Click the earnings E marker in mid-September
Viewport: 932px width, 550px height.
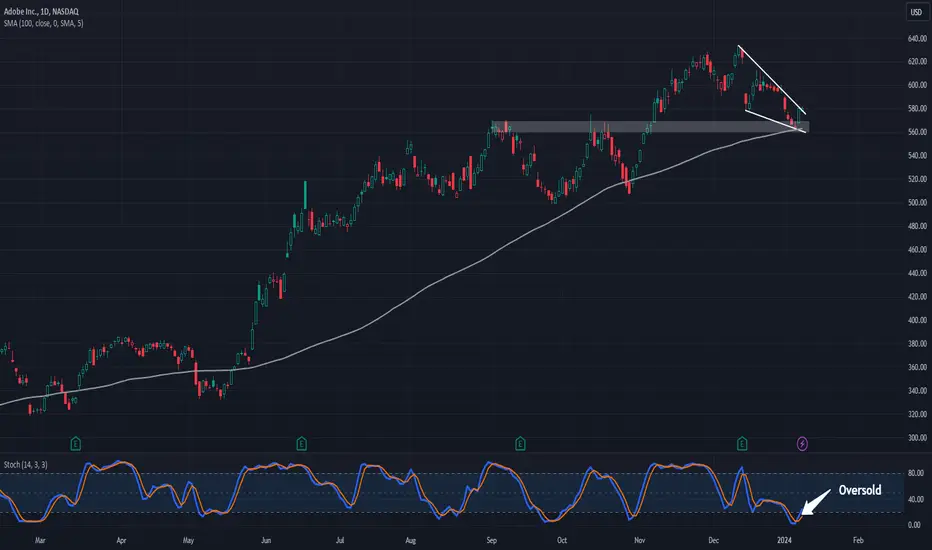click(x=520, y=444)
